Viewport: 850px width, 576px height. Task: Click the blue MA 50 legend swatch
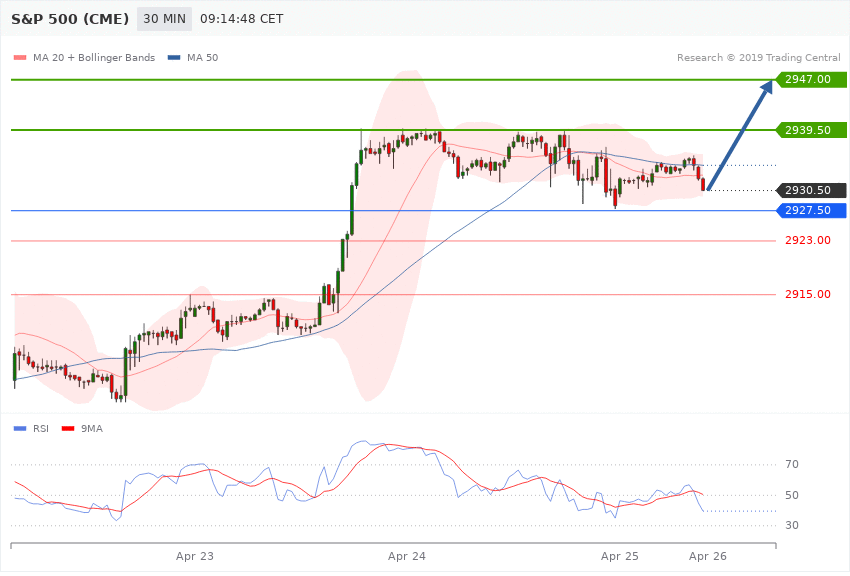click(x=174, y=57)
